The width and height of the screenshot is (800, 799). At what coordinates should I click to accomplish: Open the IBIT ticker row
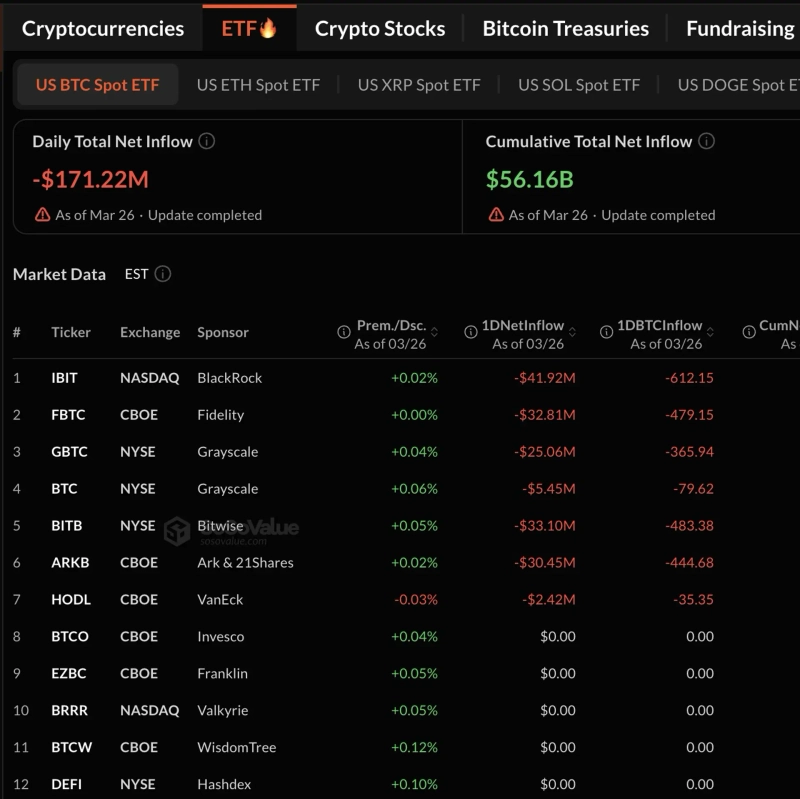[64, 378]
